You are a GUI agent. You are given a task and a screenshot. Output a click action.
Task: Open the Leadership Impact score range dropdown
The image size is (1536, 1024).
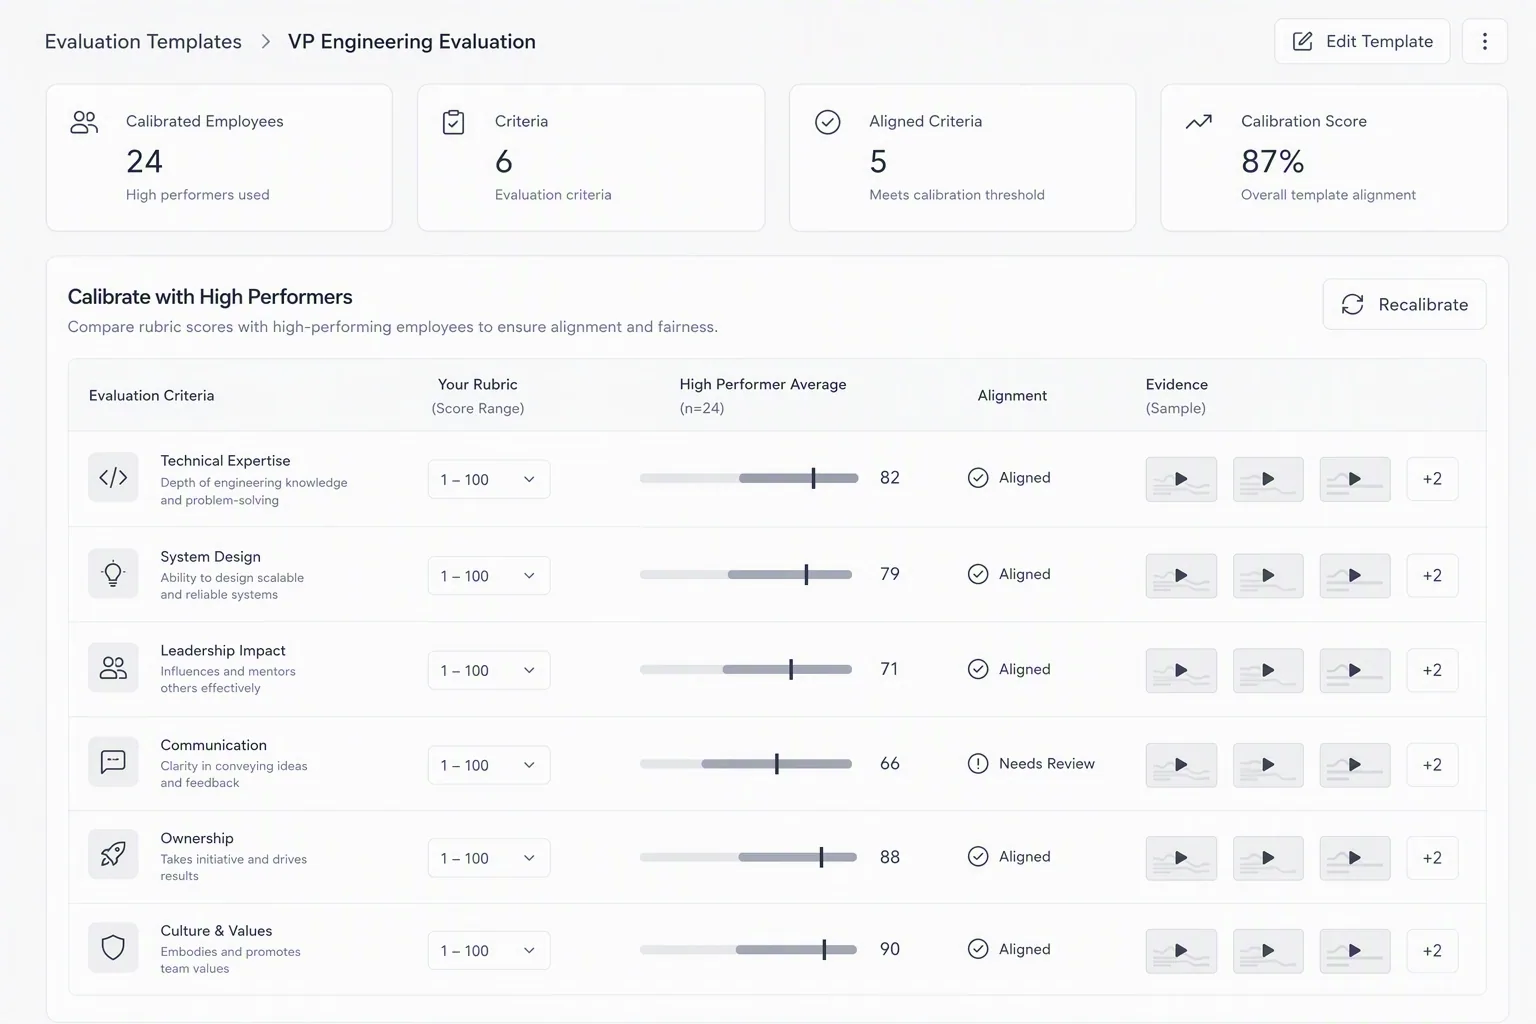[489, 671]
